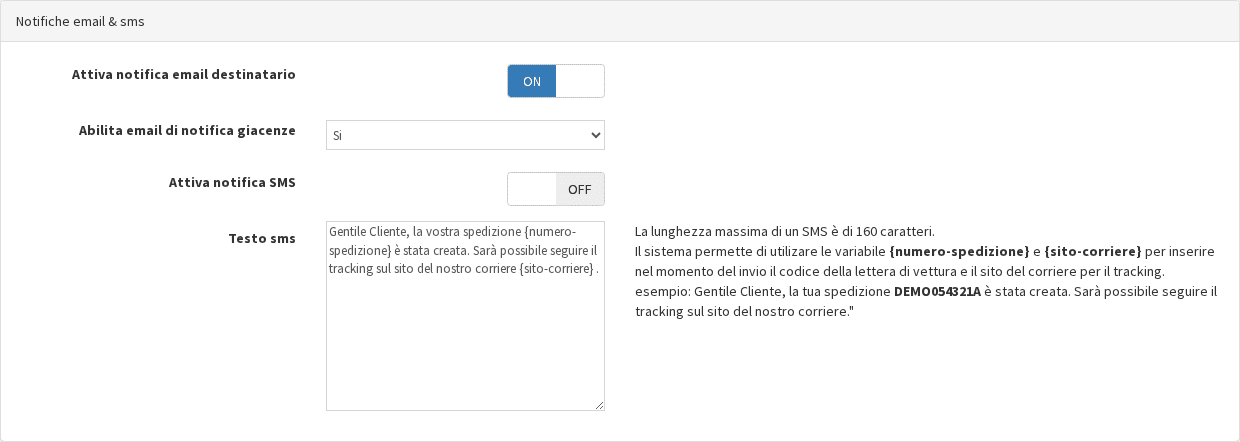Click the bold '{numero-spedizione}' variable in help text
Image resolution: width=1240 pixels, height=442 pixels.
(959, 251)
